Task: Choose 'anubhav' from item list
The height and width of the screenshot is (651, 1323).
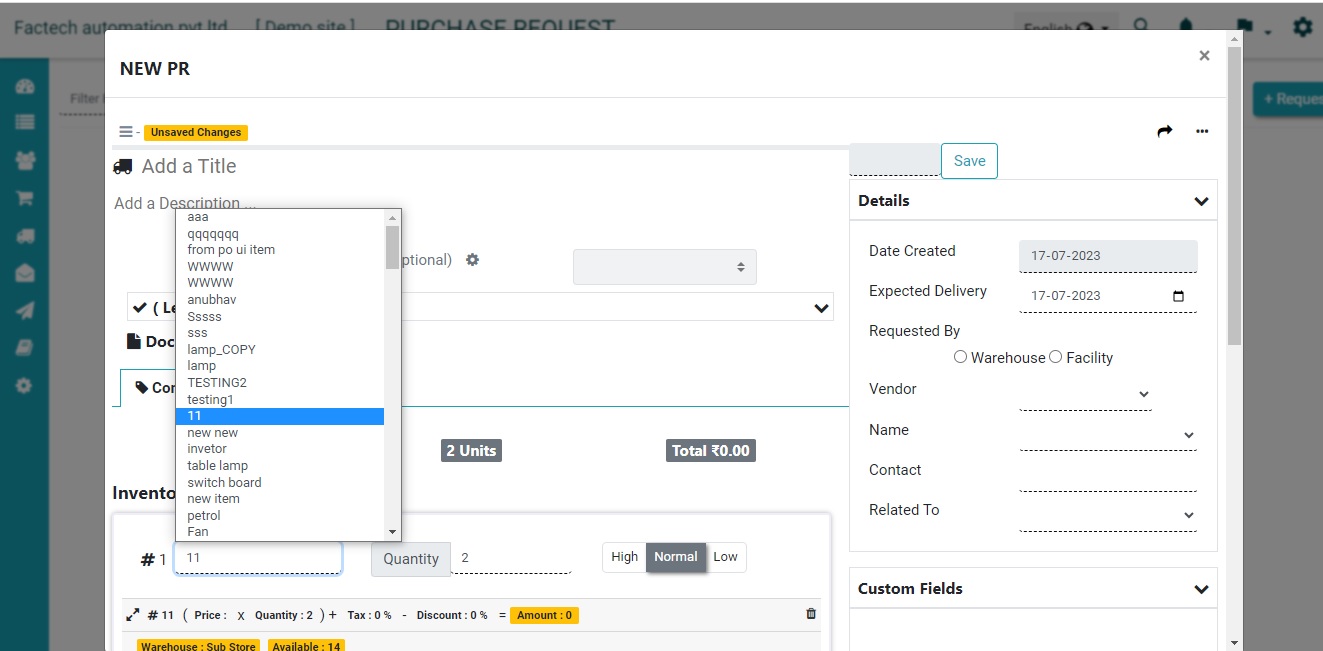Action: [280, 300]
